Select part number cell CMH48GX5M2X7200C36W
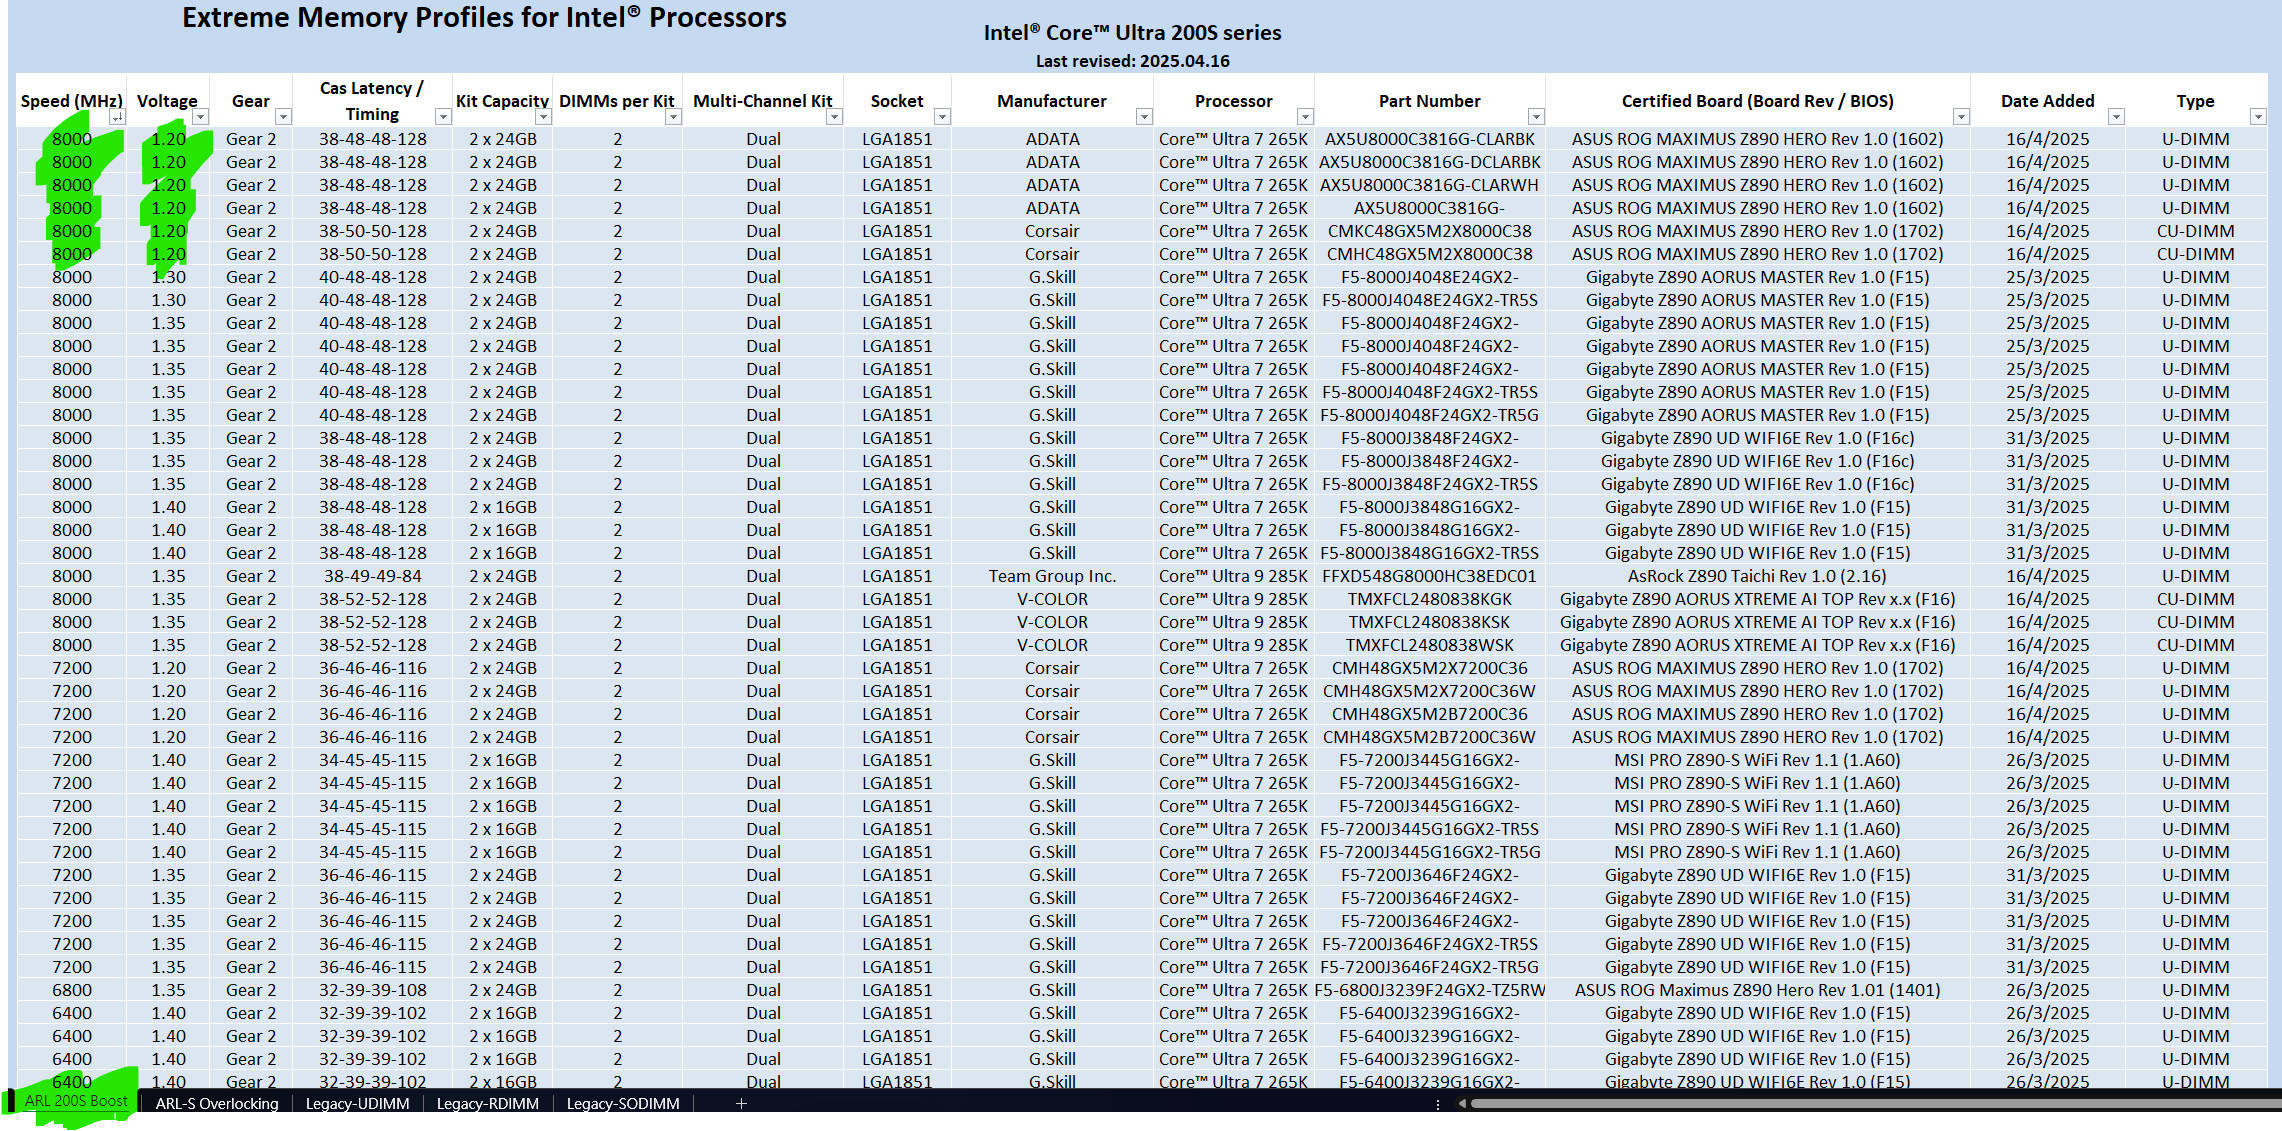The image size is (2282, 1131). tap(1429, 691)
